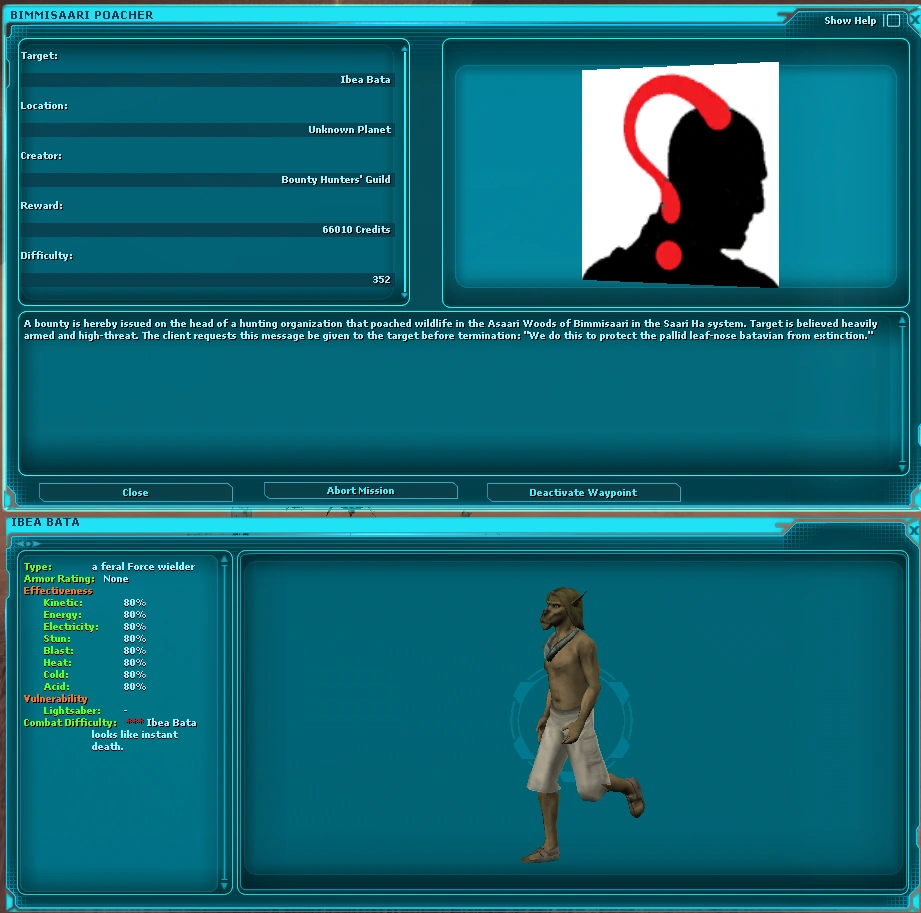Click the 'Combat Difficulty:' label
Viewport: 921px width, 913px height.
point(70,723)
